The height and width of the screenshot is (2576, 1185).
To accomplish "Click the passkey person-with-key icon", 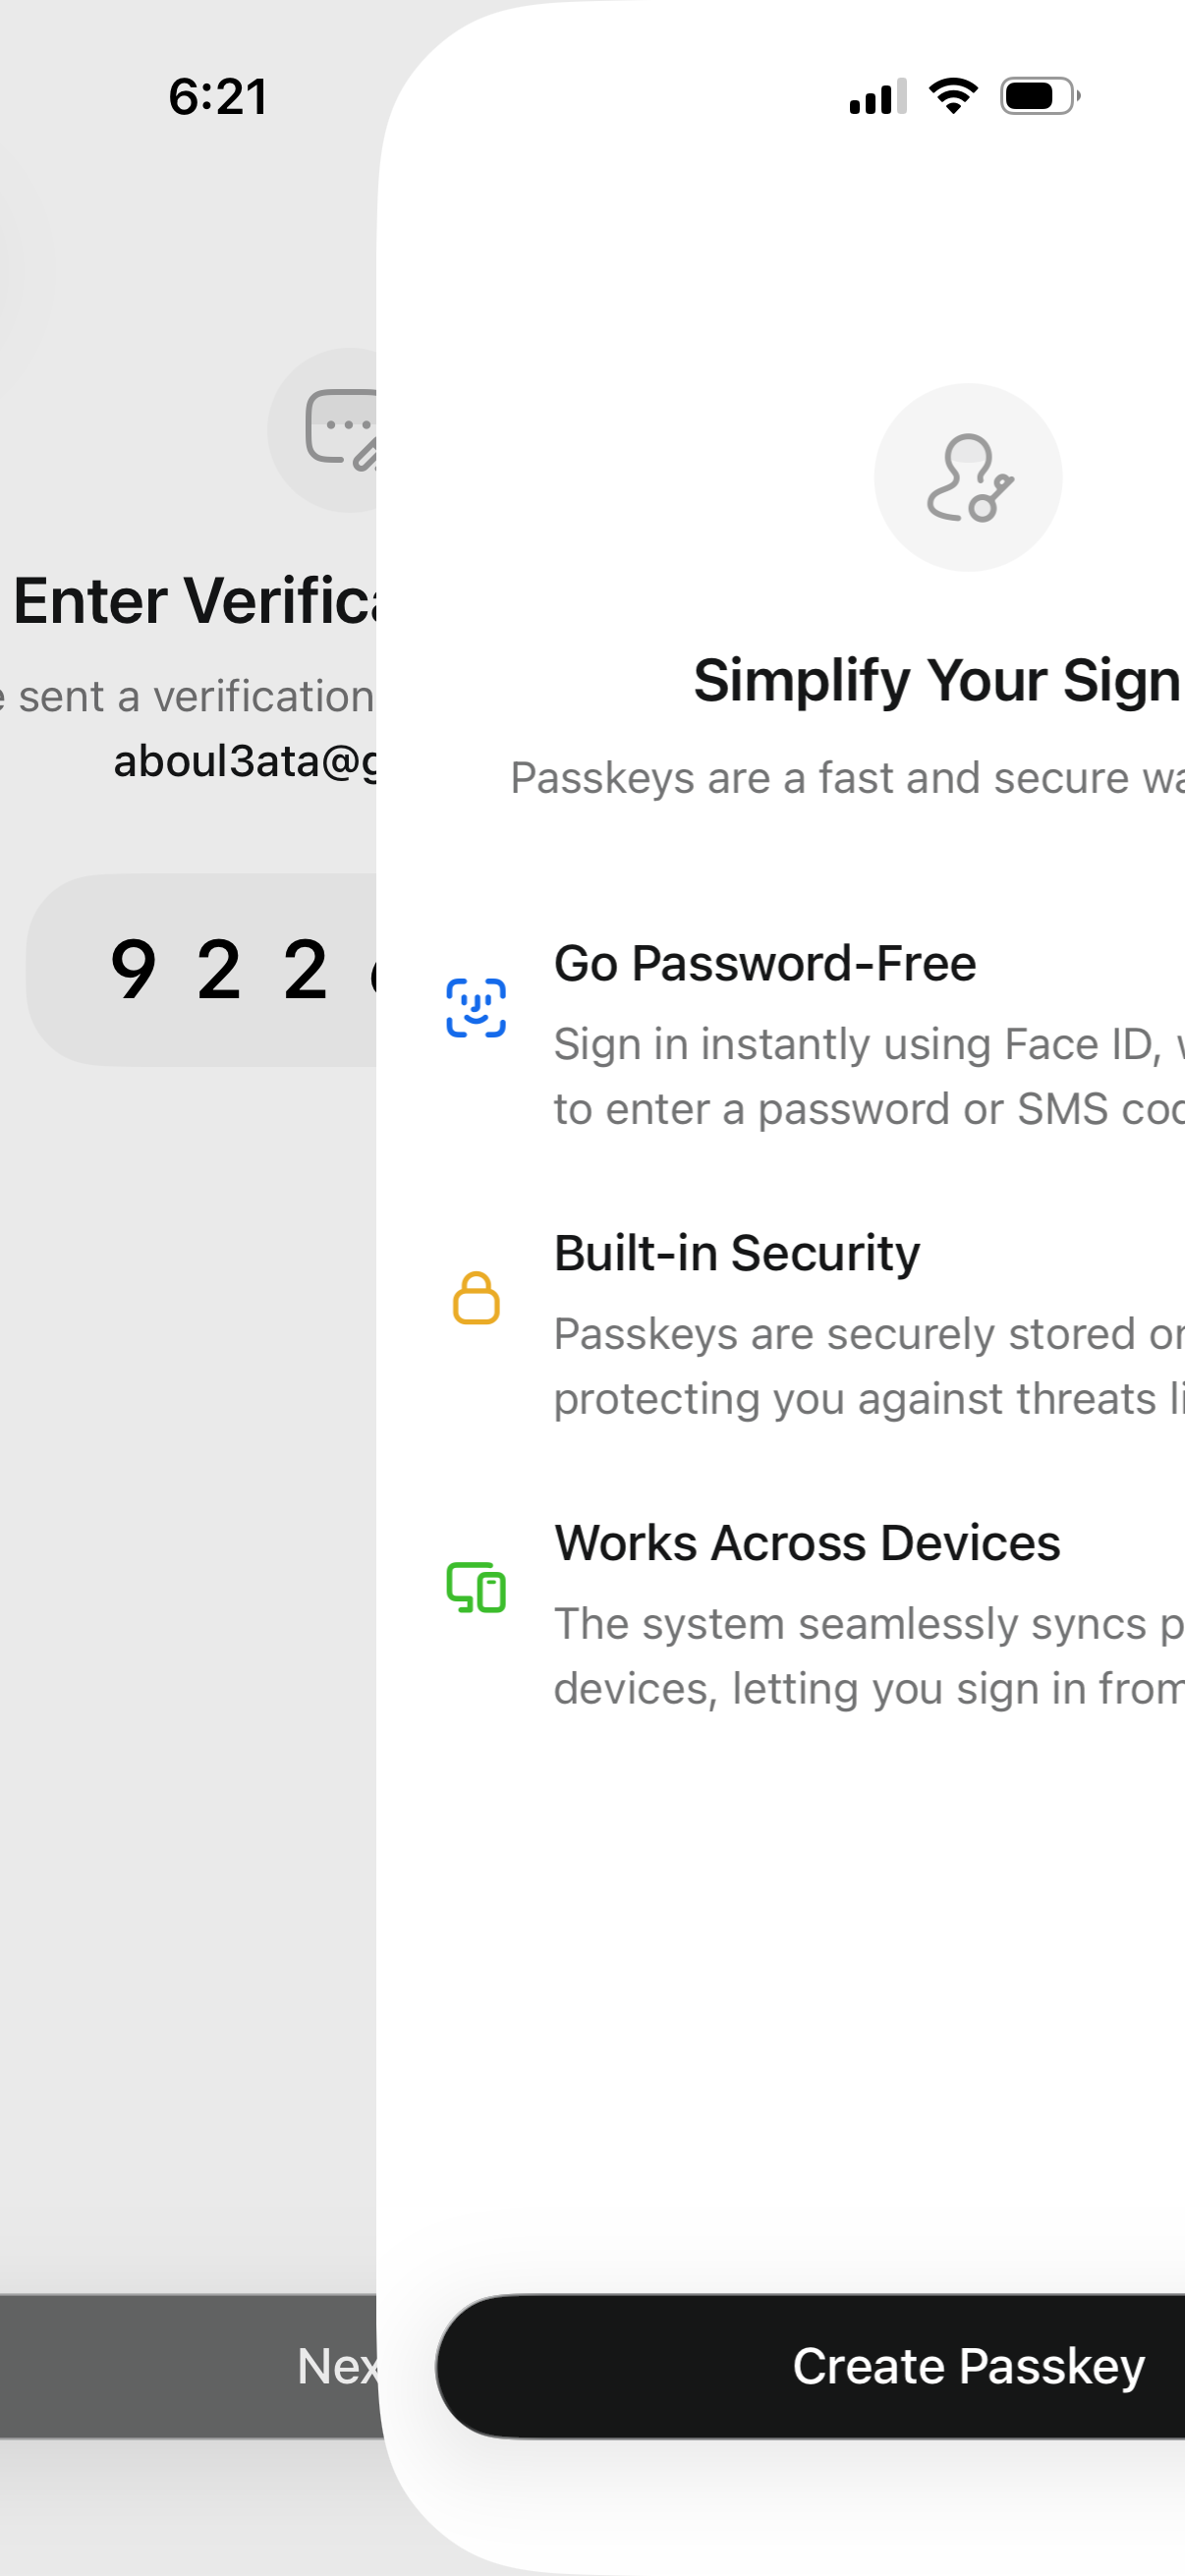I will 968,478.
